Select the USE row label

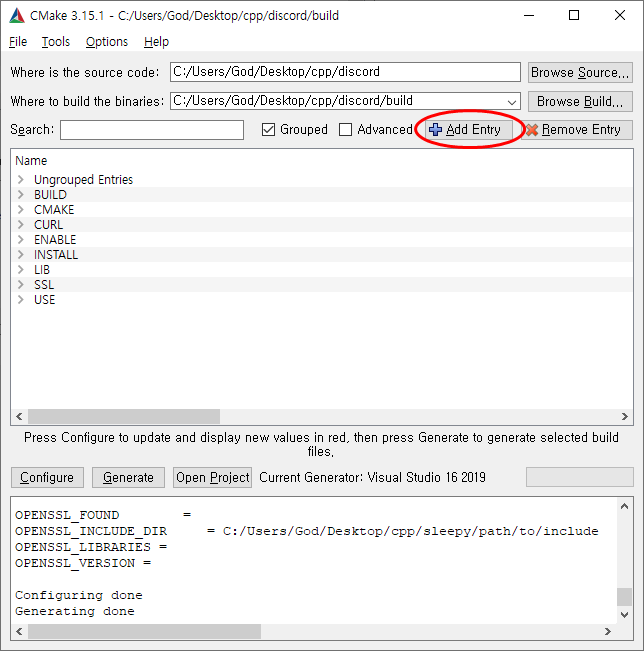[x=44, y=299]
